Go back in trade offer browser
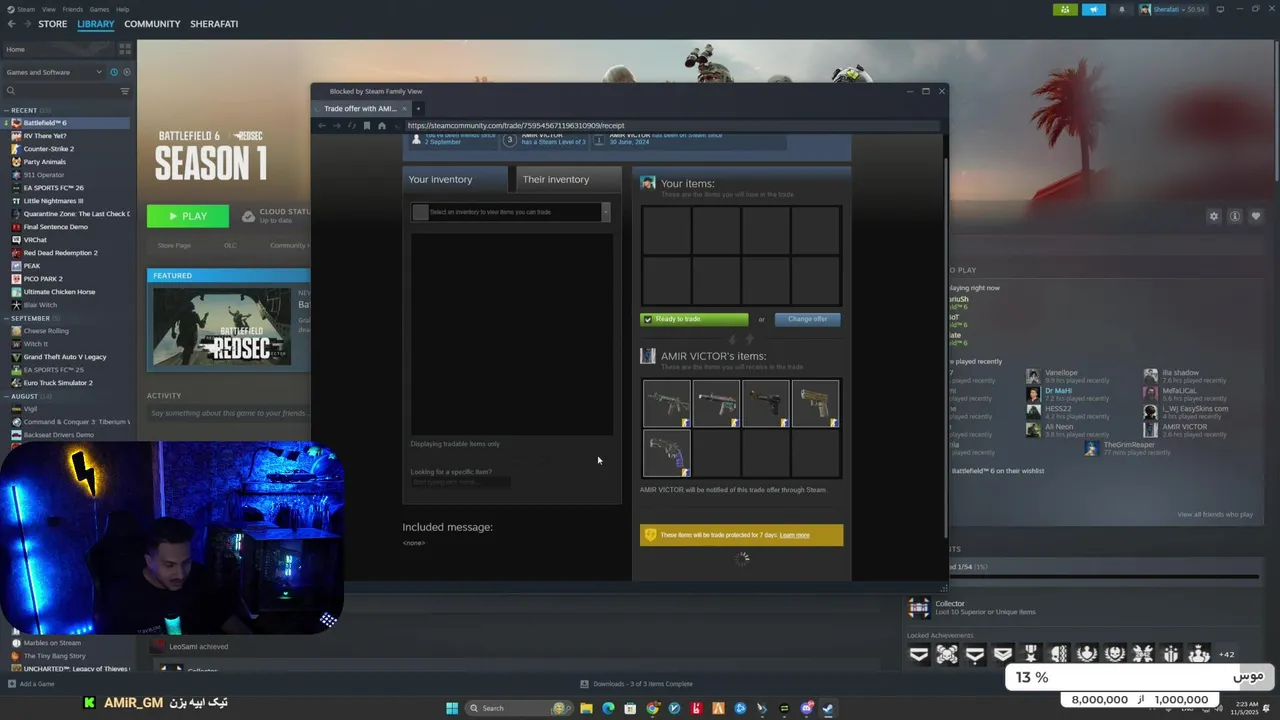 [322, 126]
